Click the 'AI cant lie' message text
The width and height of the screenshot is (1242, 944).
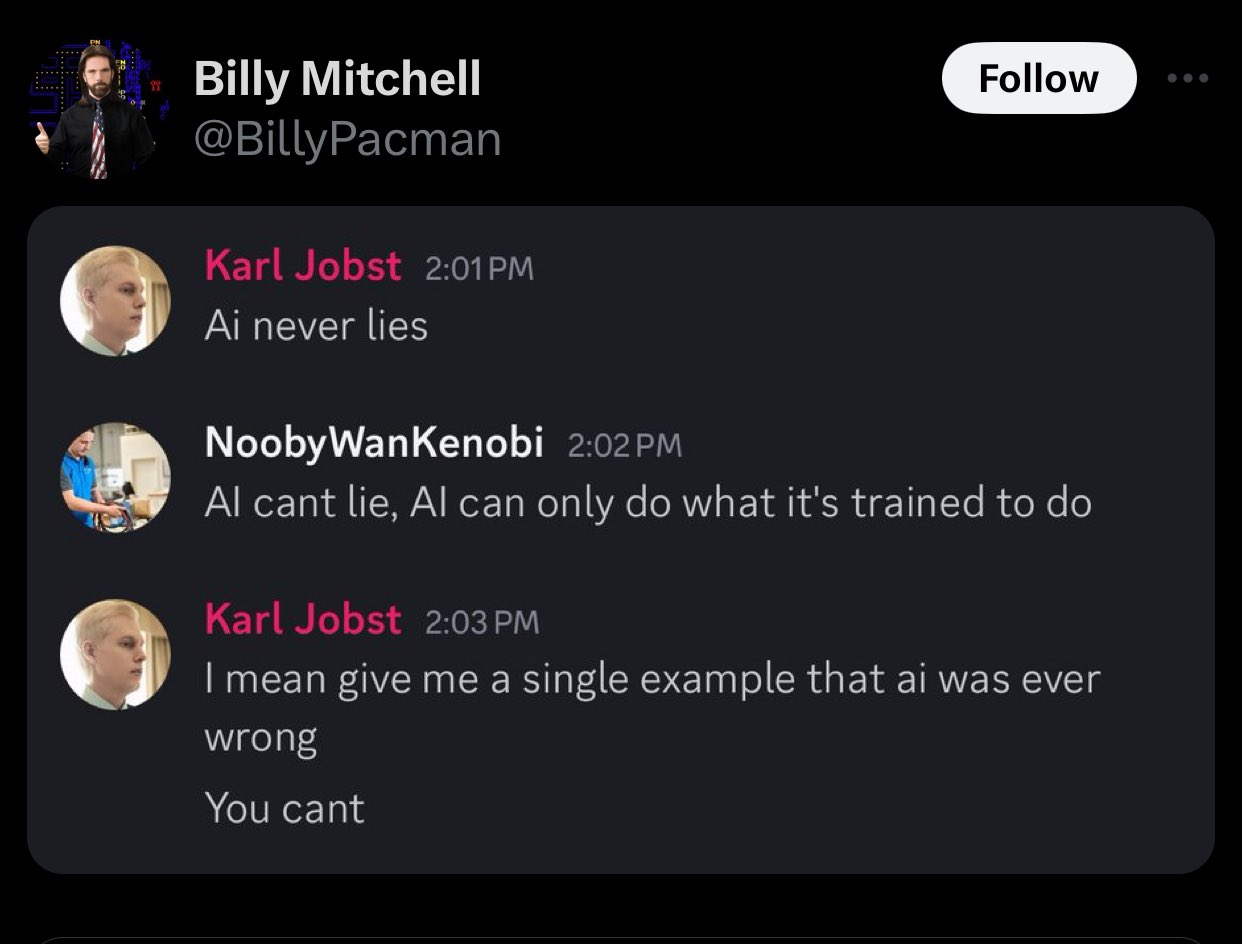coord(648,503)
